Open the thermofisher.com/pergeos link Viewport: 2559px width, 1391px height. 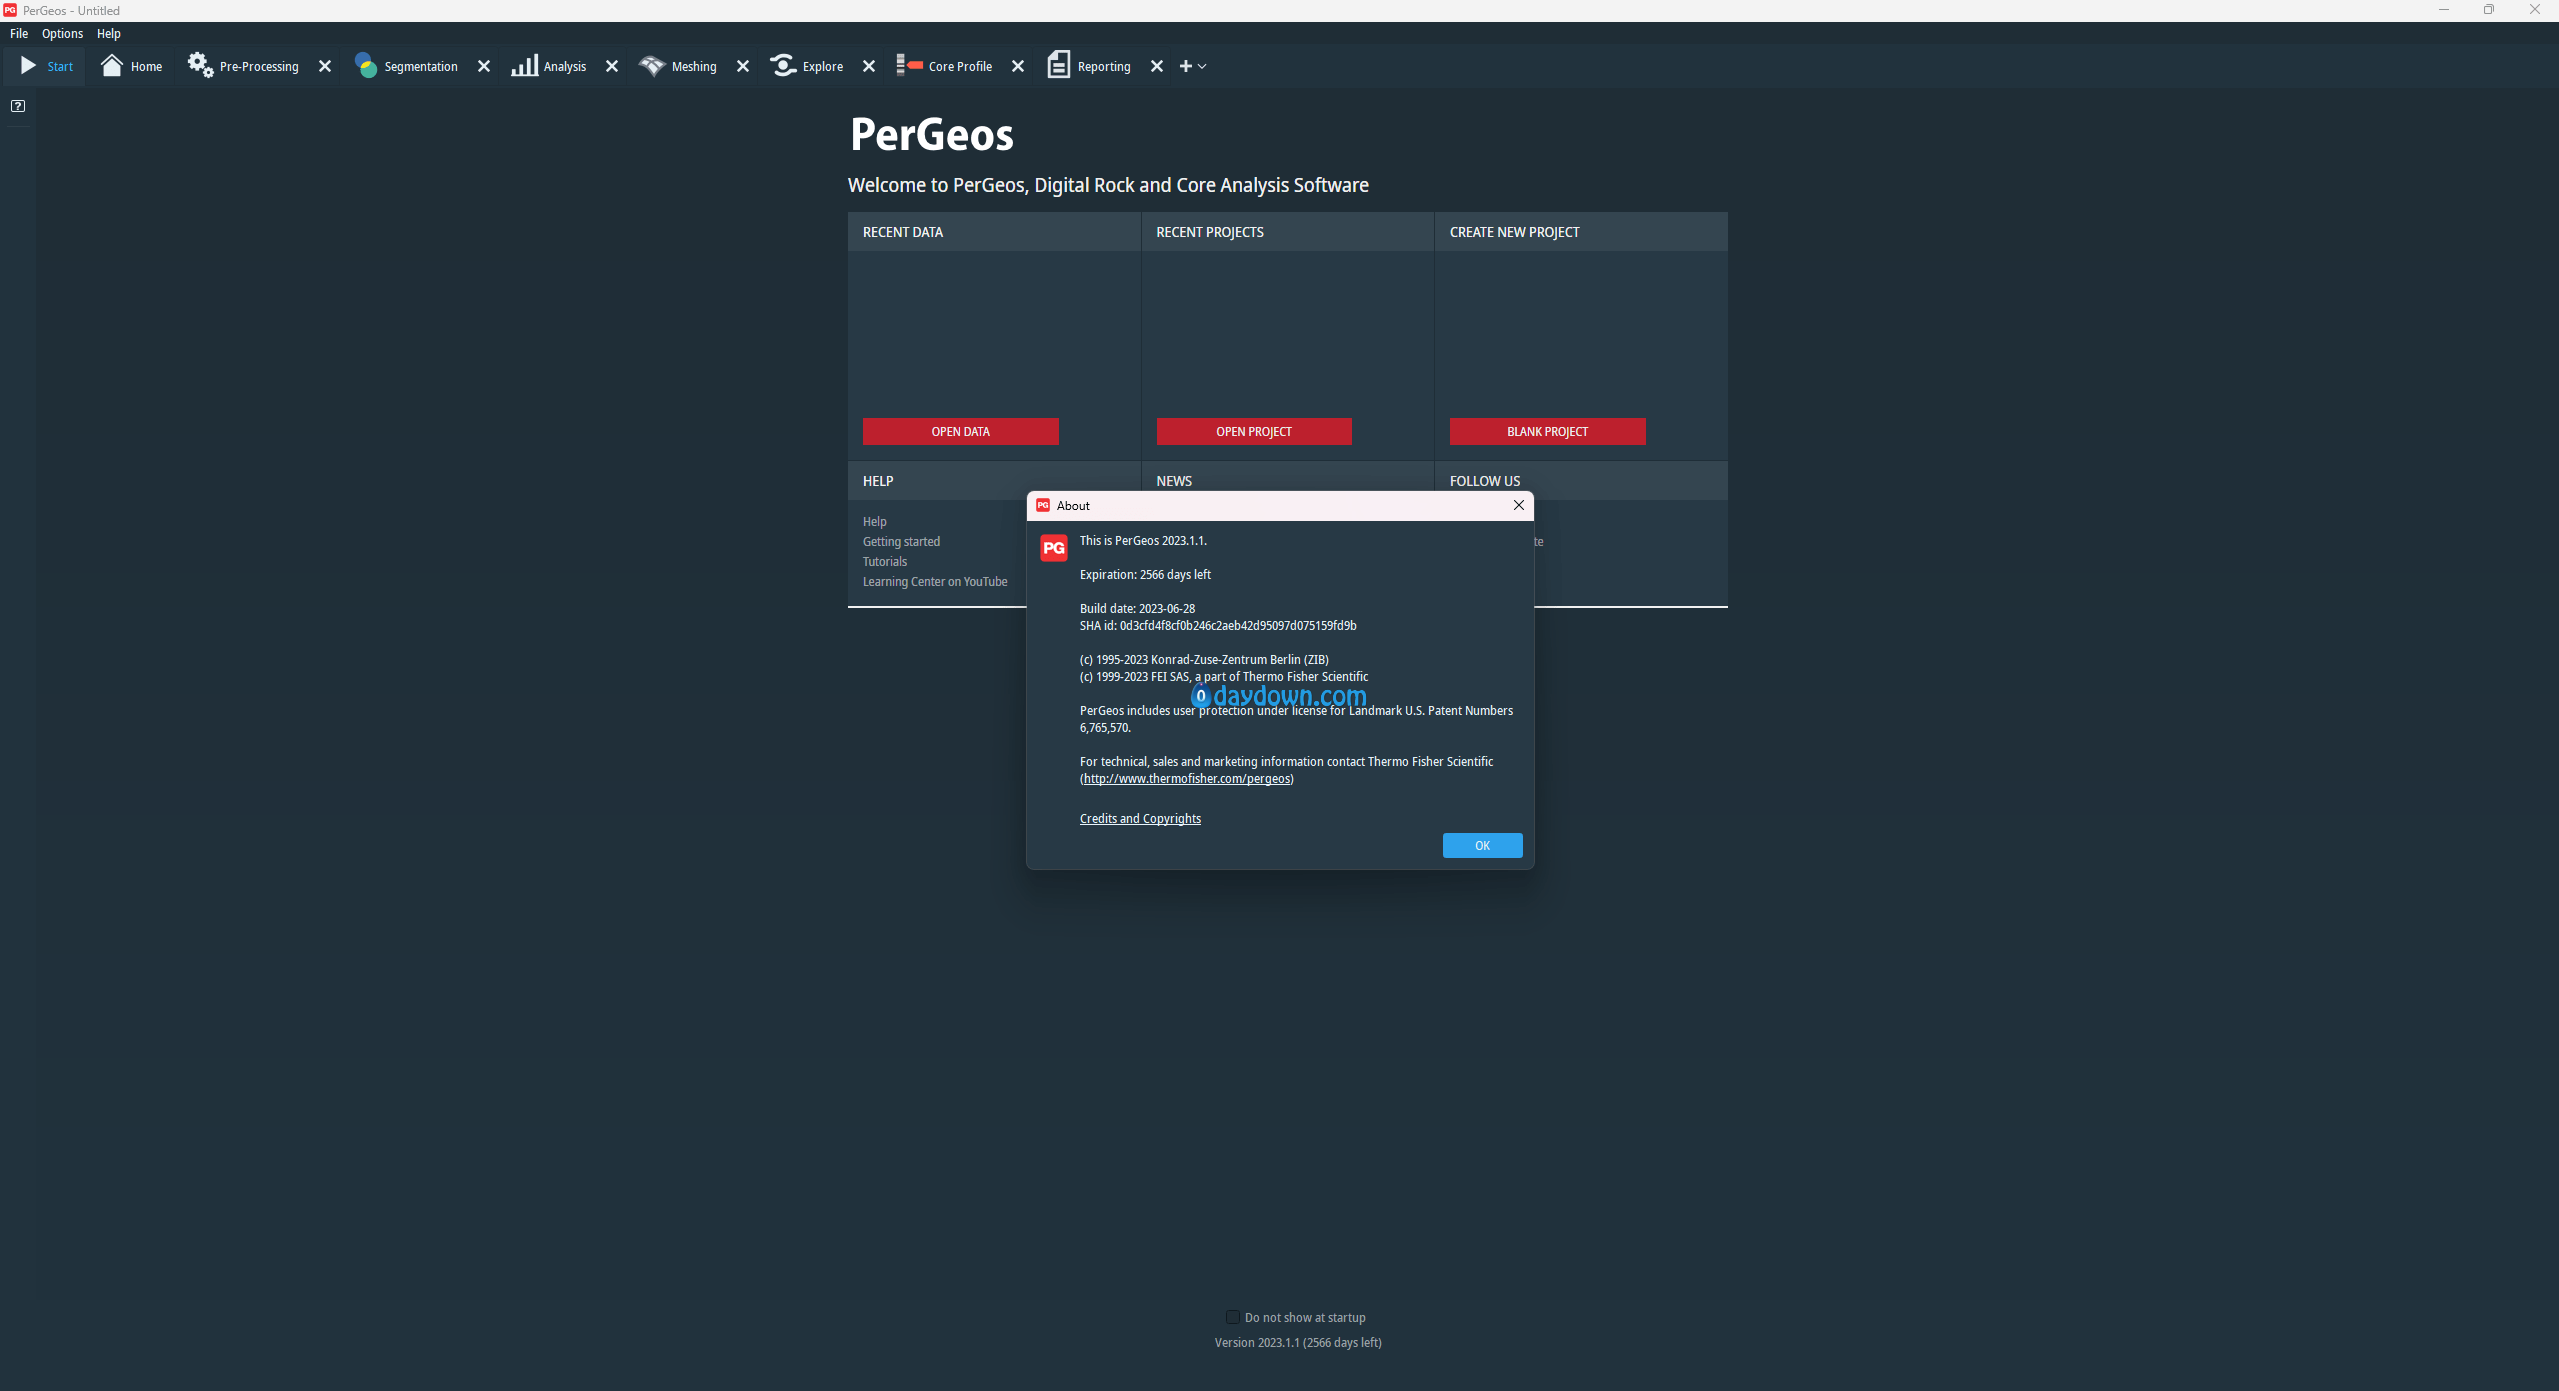(1187, 779)
